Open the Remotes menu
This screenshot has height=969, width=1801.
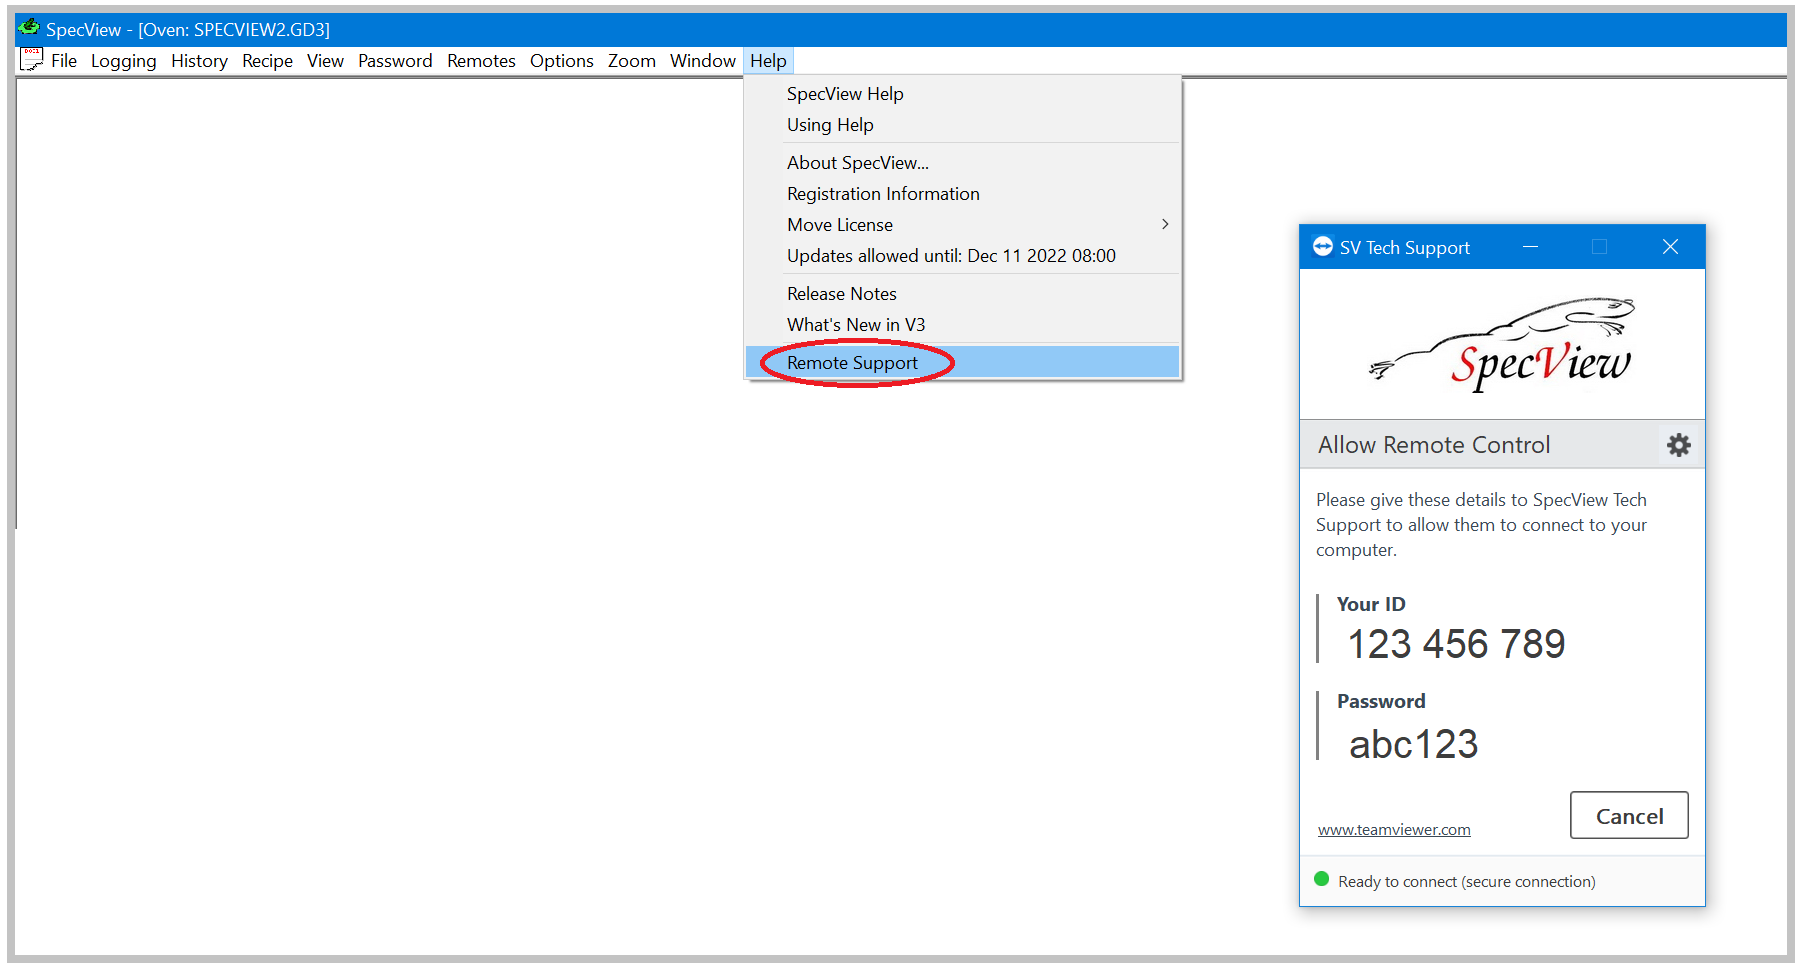(481, 61)
